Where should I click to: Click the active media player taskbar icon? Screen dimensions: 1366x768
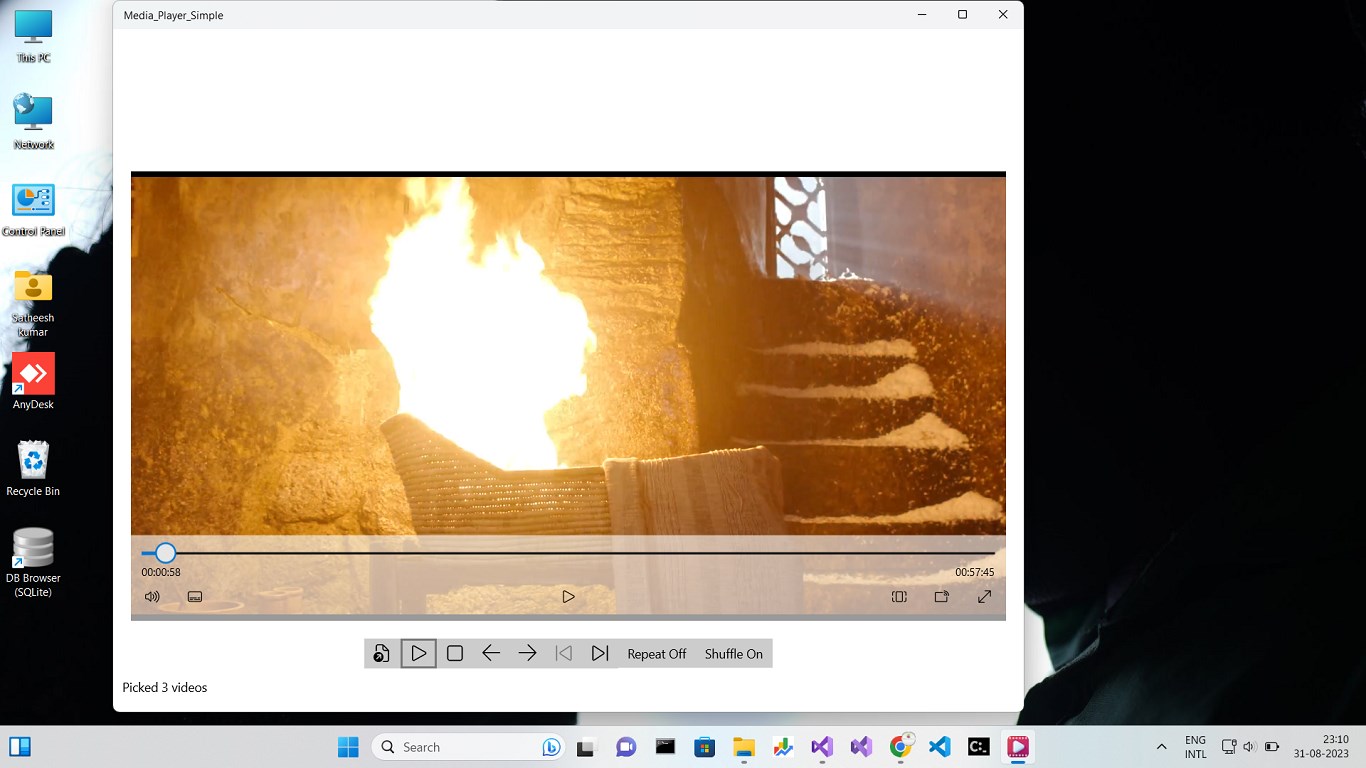(1018, 747)
